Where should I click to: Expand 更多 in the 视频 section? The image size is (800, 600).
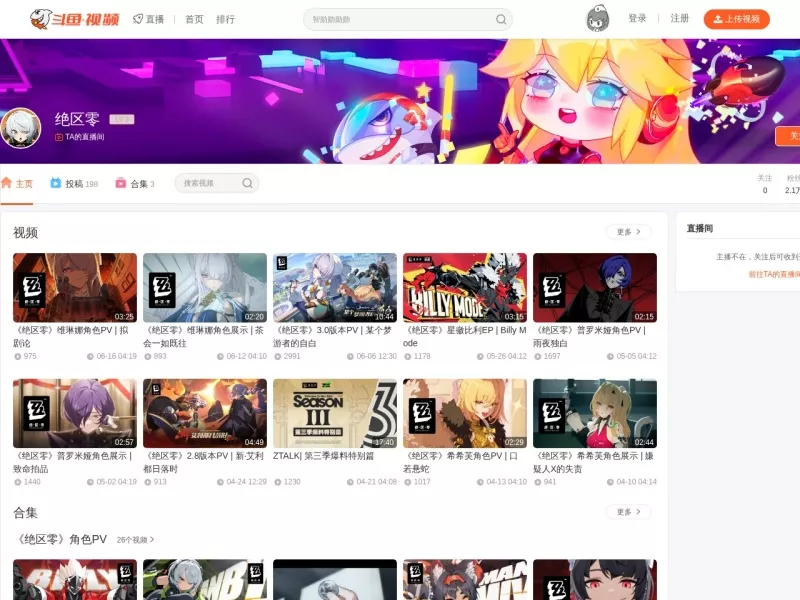pos(629,232)
